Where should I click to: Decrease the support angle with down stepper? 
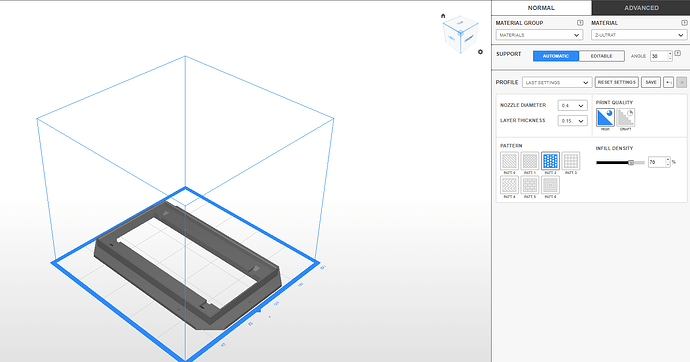pos(670,59)
